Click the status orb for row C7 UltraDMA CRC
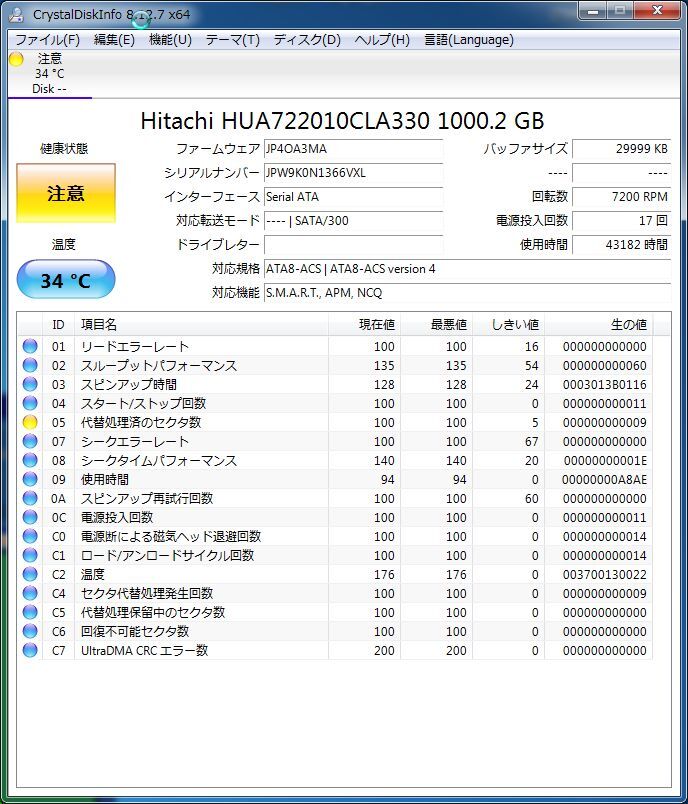 coord(30,650)
